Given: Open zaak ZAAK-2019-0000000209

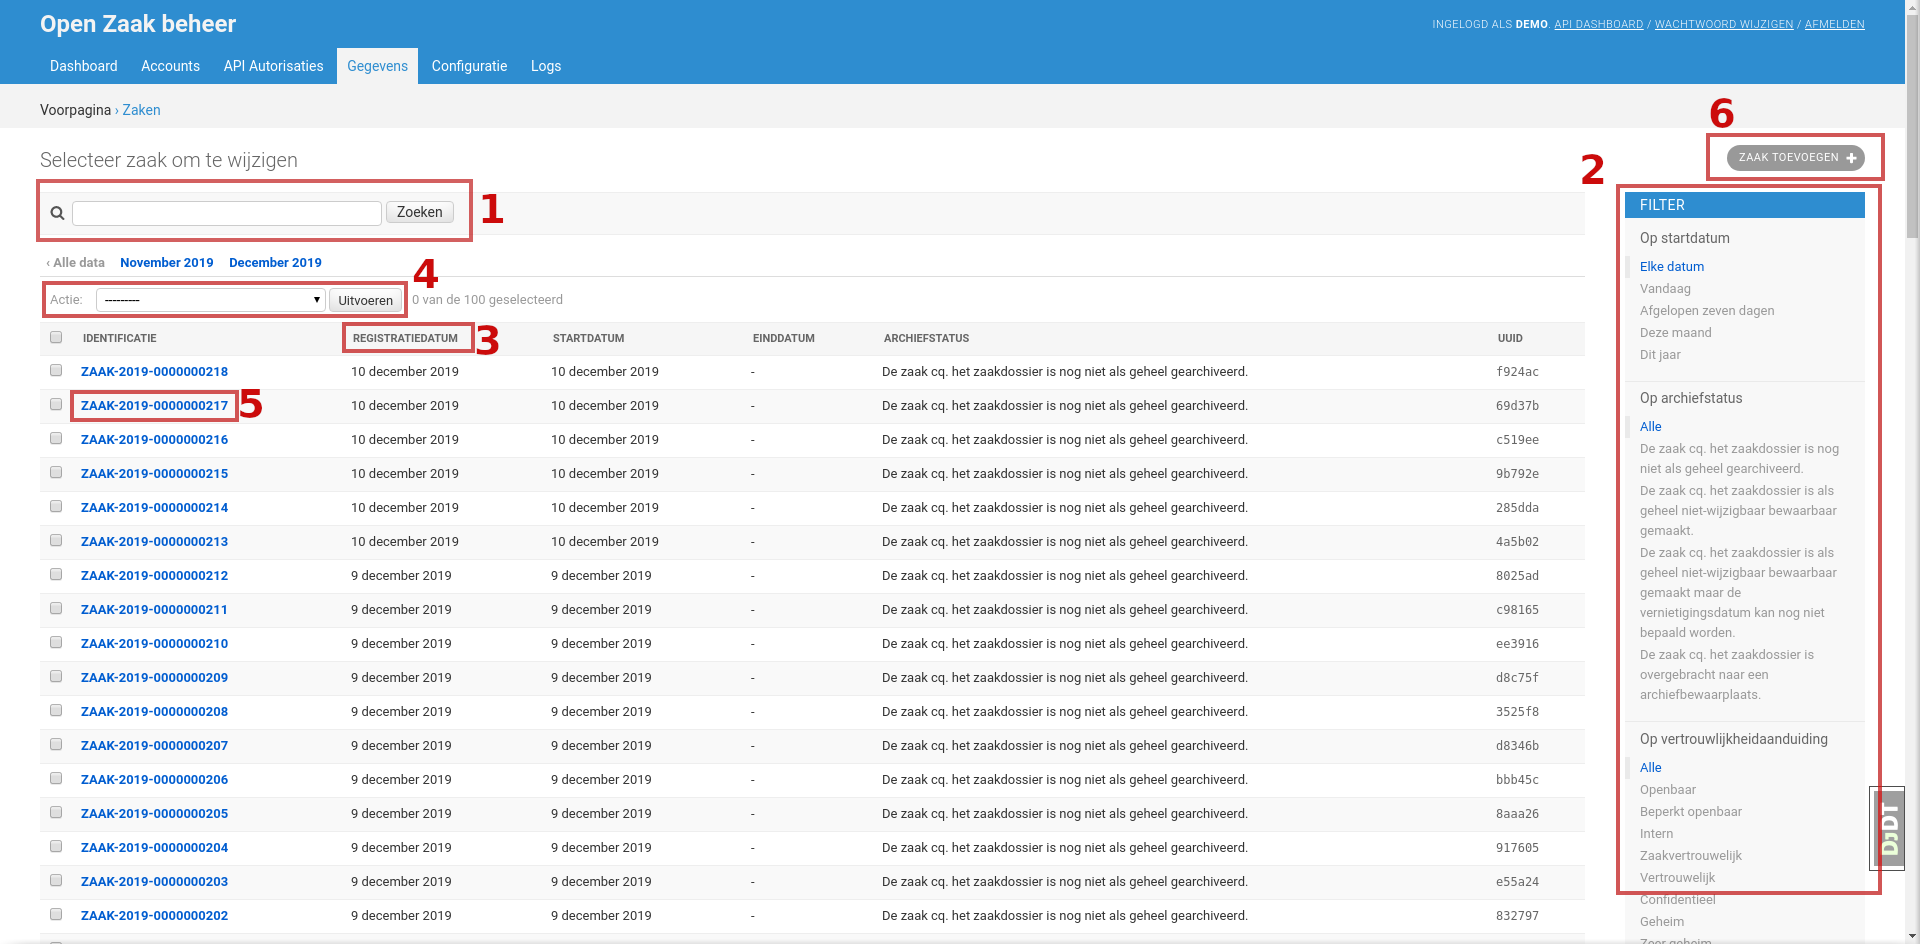Looking at the screenshot, I should point(154,677).
